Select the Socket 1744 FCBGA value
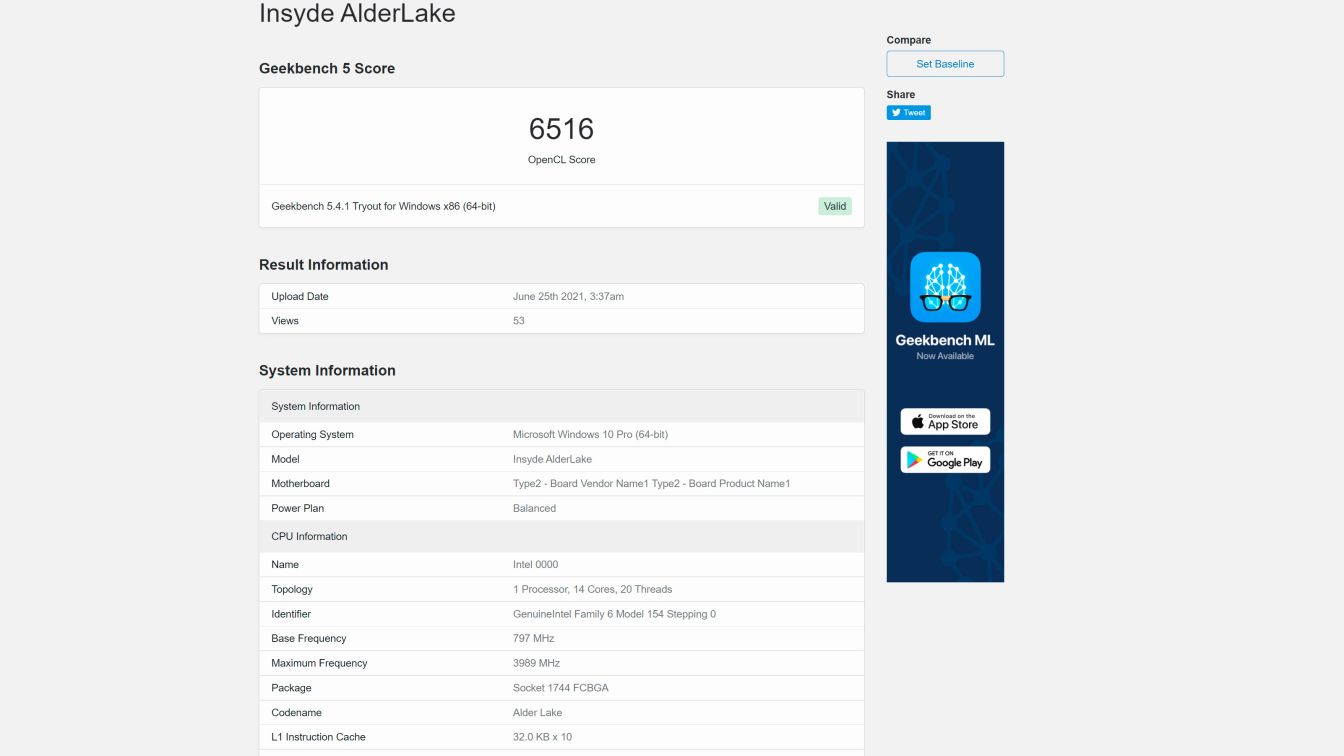This screenshot has width=1344, height=756. point(560,688)
